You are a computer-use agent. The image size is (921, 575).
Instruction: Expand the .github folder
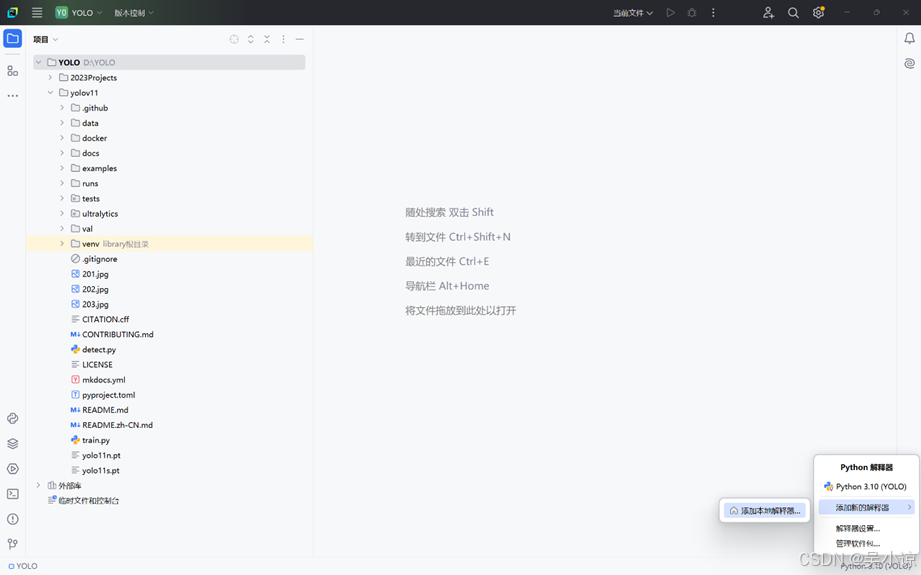pyautogui.click(x=62, y=107)
